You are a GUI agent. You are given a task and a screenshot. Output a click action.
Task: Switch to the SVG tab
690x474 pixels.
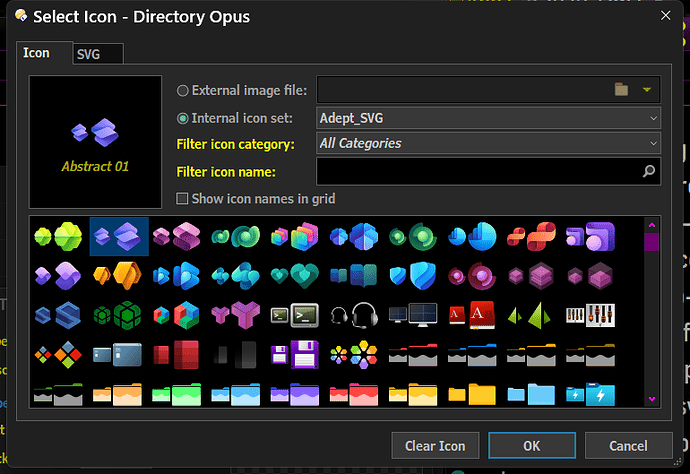(x=98, y=54)
